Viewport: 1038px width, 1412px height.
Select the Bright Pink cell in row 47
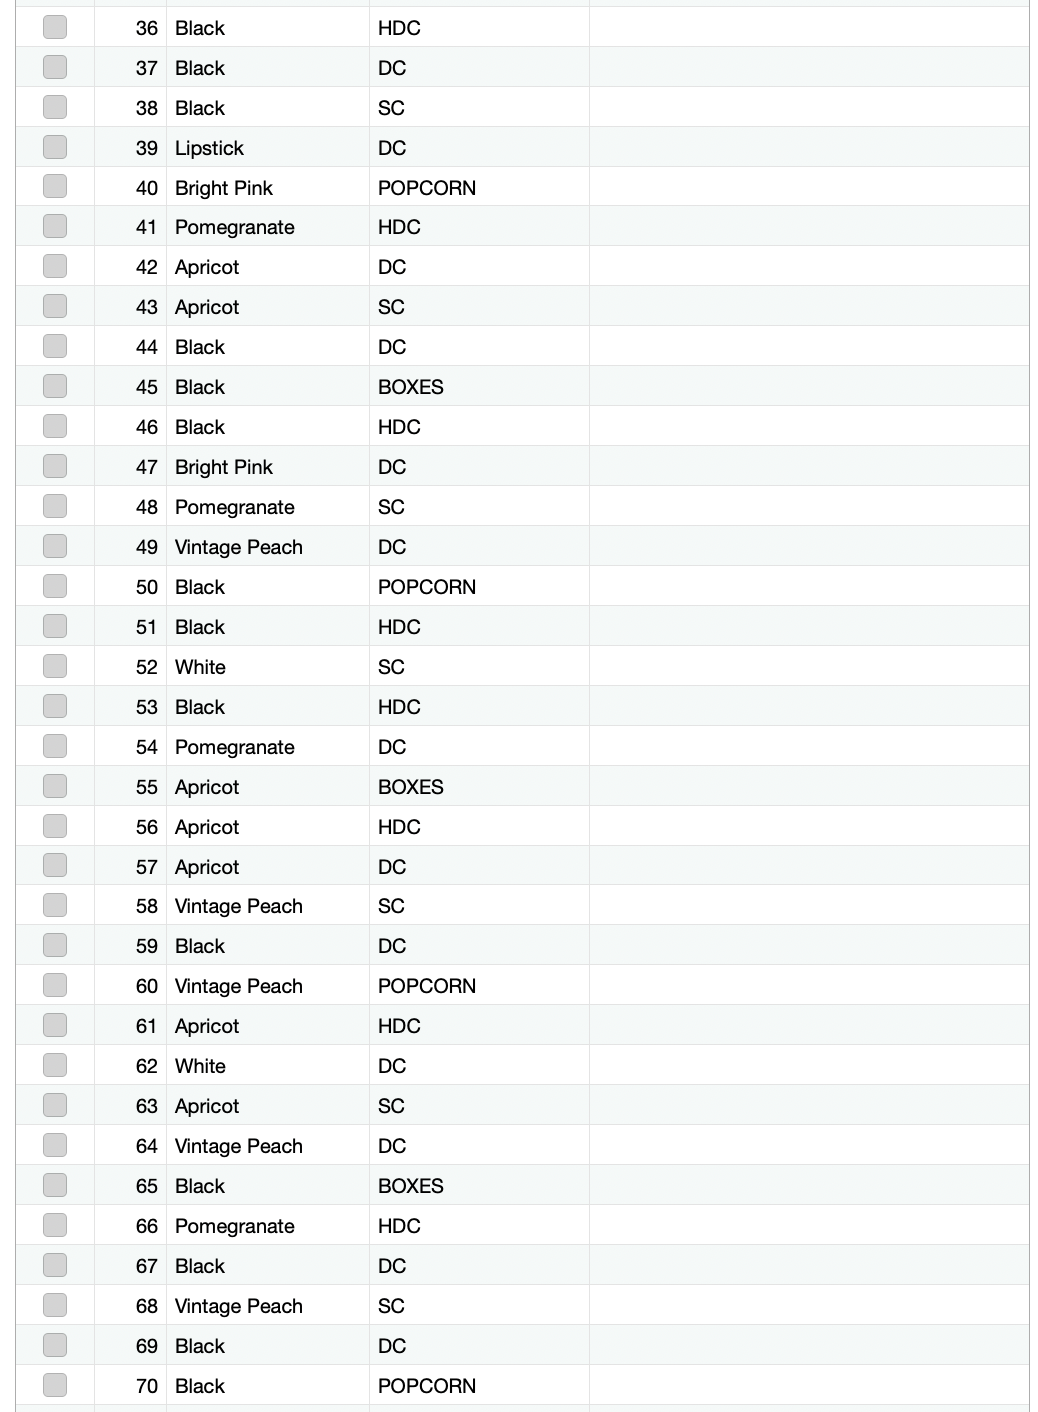click(268, 467)
